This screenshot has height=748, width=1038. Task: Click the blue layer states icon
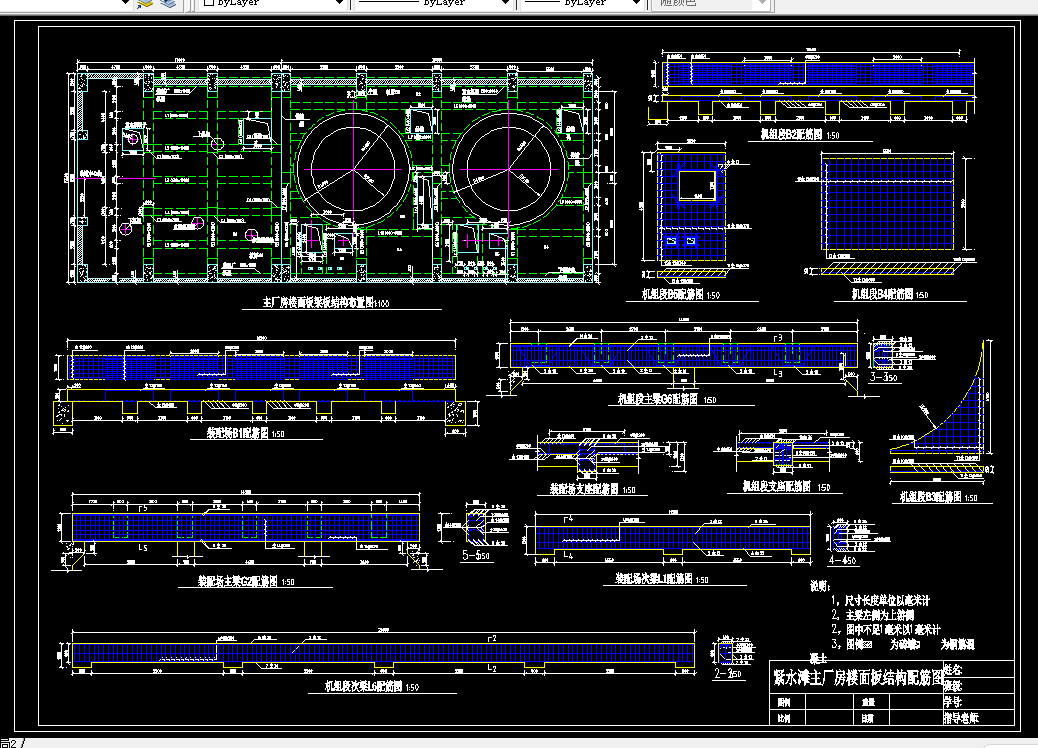[x=169, y=3]
